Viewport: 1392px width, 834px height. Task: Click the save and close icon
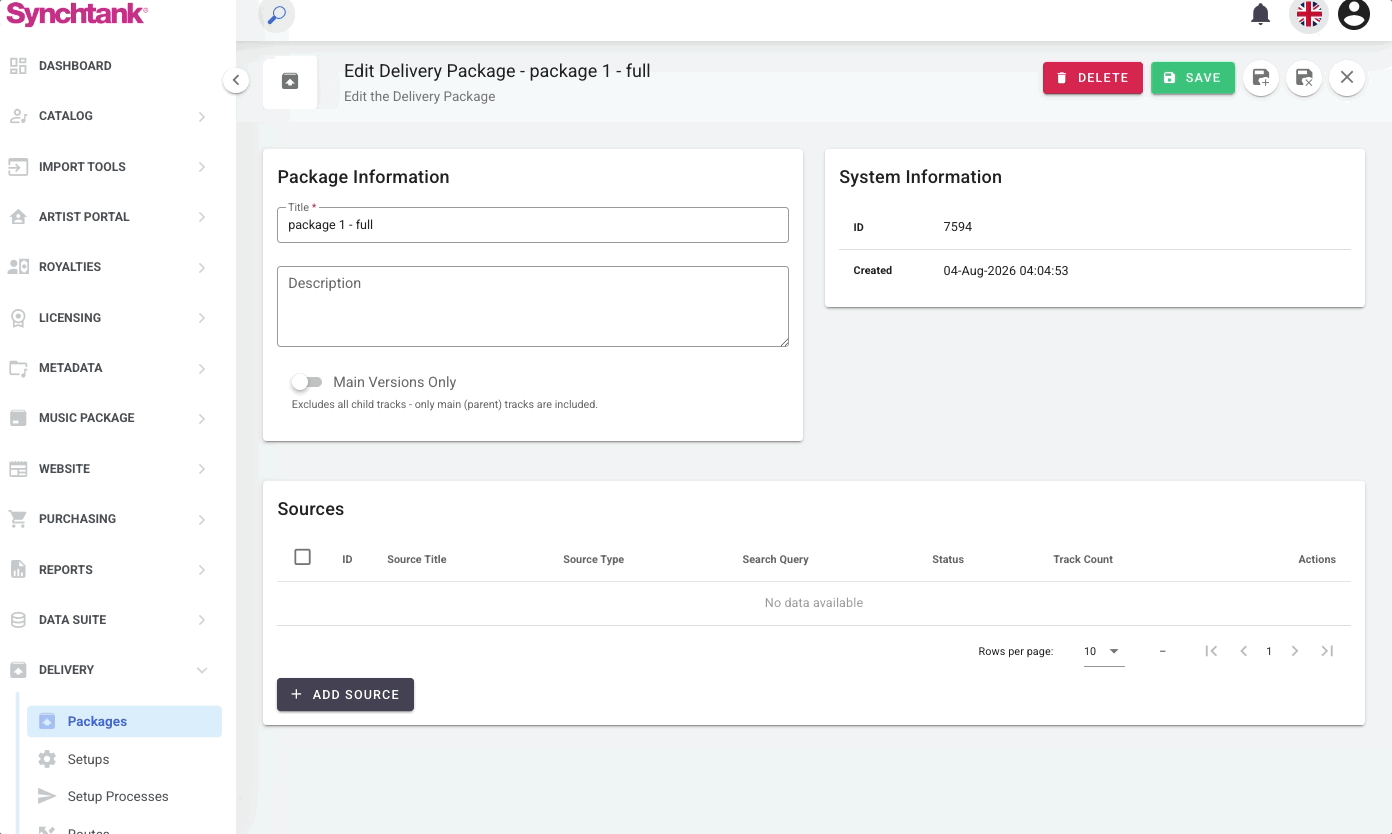(x=1304, y=78)
